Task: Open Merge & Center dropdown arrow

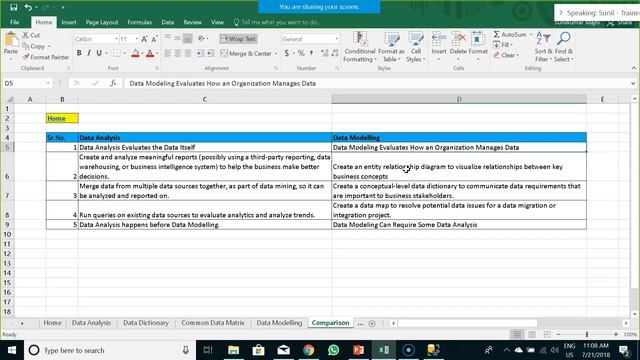Action: (276, 53)
